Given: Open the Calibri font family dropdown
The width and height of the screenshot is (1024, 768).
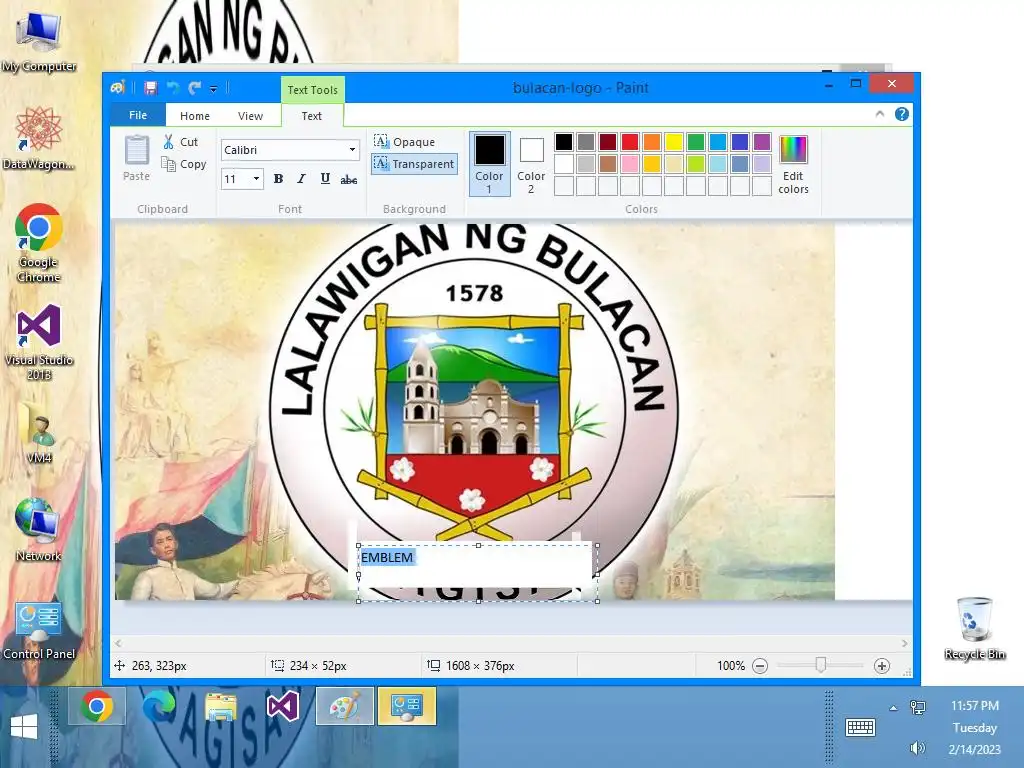Looking at the screenshot, I should click(353, 150).
